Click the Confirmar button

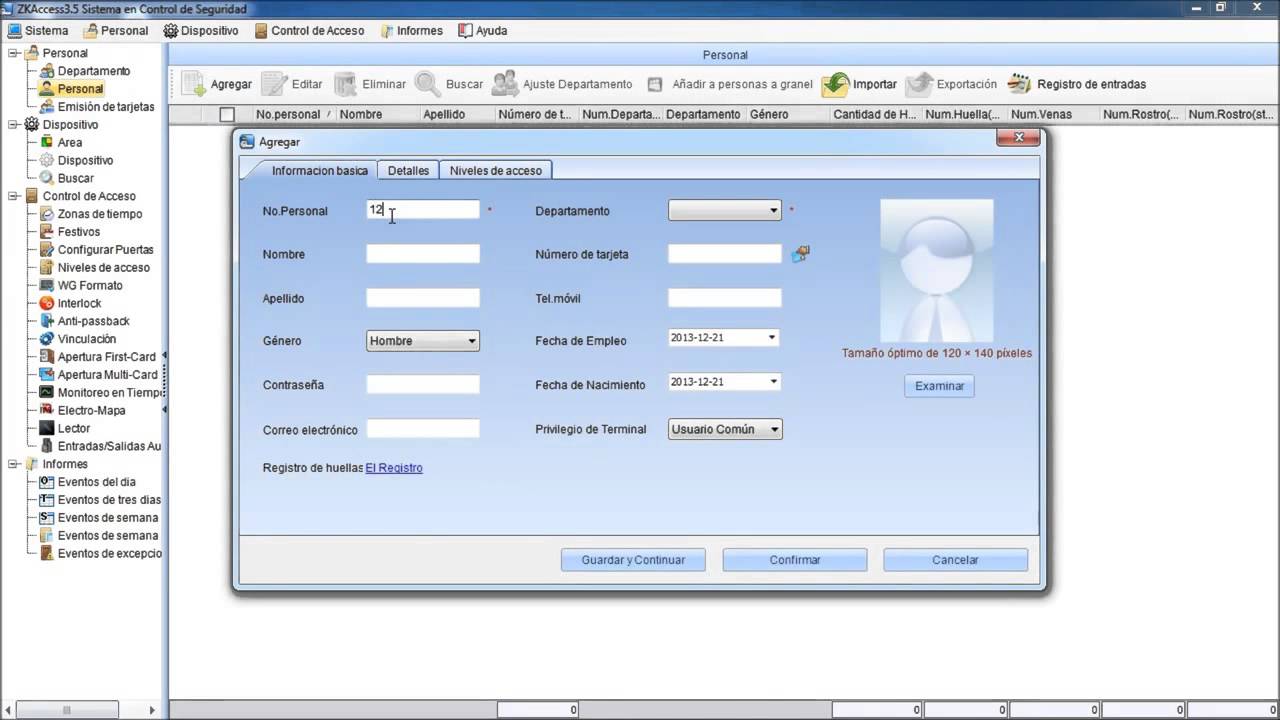pos(795,560)
